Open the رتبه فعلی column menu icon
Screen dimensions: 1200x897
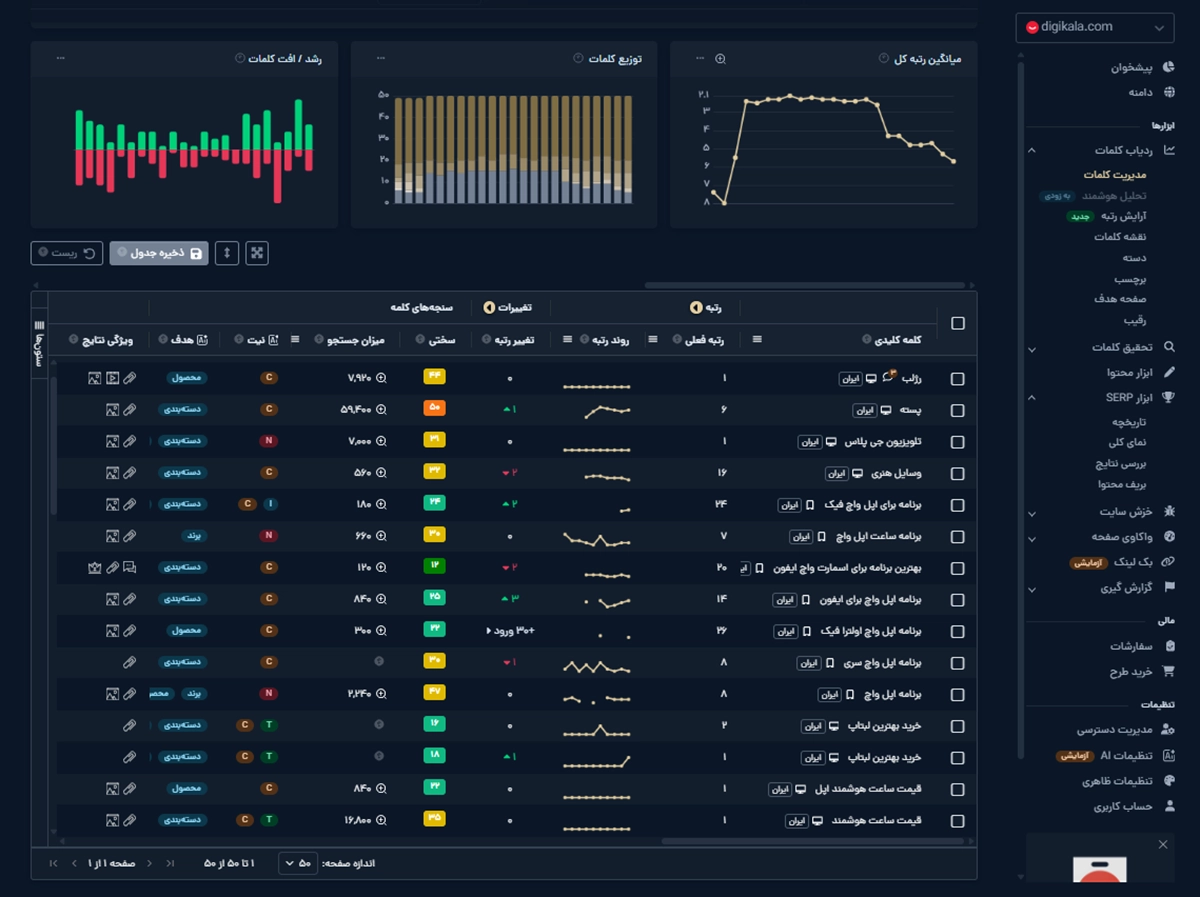point(653,340)
